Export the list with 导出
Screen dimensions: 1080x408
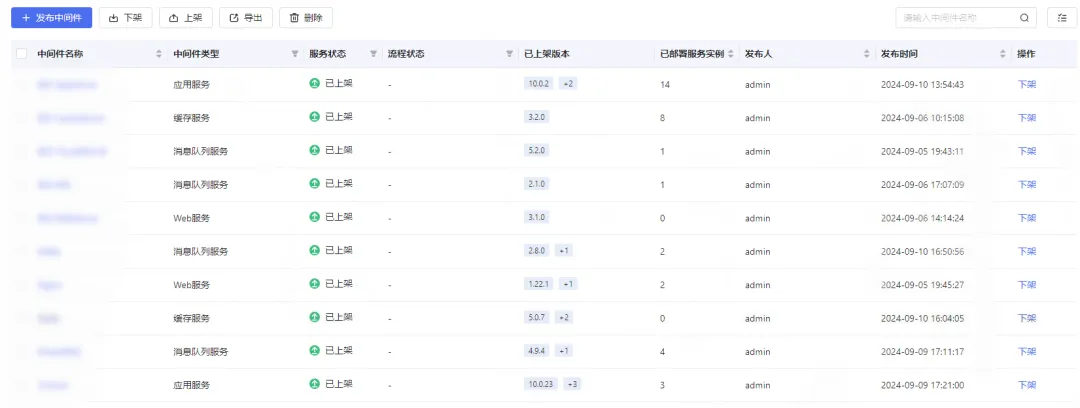click(x=245, y=18)
